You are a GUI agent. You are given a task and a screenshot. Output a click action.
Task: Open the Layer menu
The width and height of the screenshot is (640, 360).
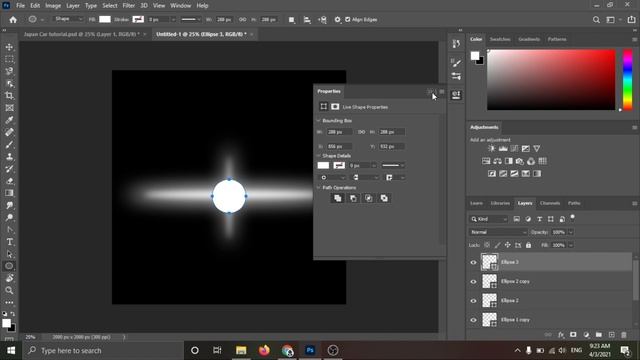[x=73, y=6]
